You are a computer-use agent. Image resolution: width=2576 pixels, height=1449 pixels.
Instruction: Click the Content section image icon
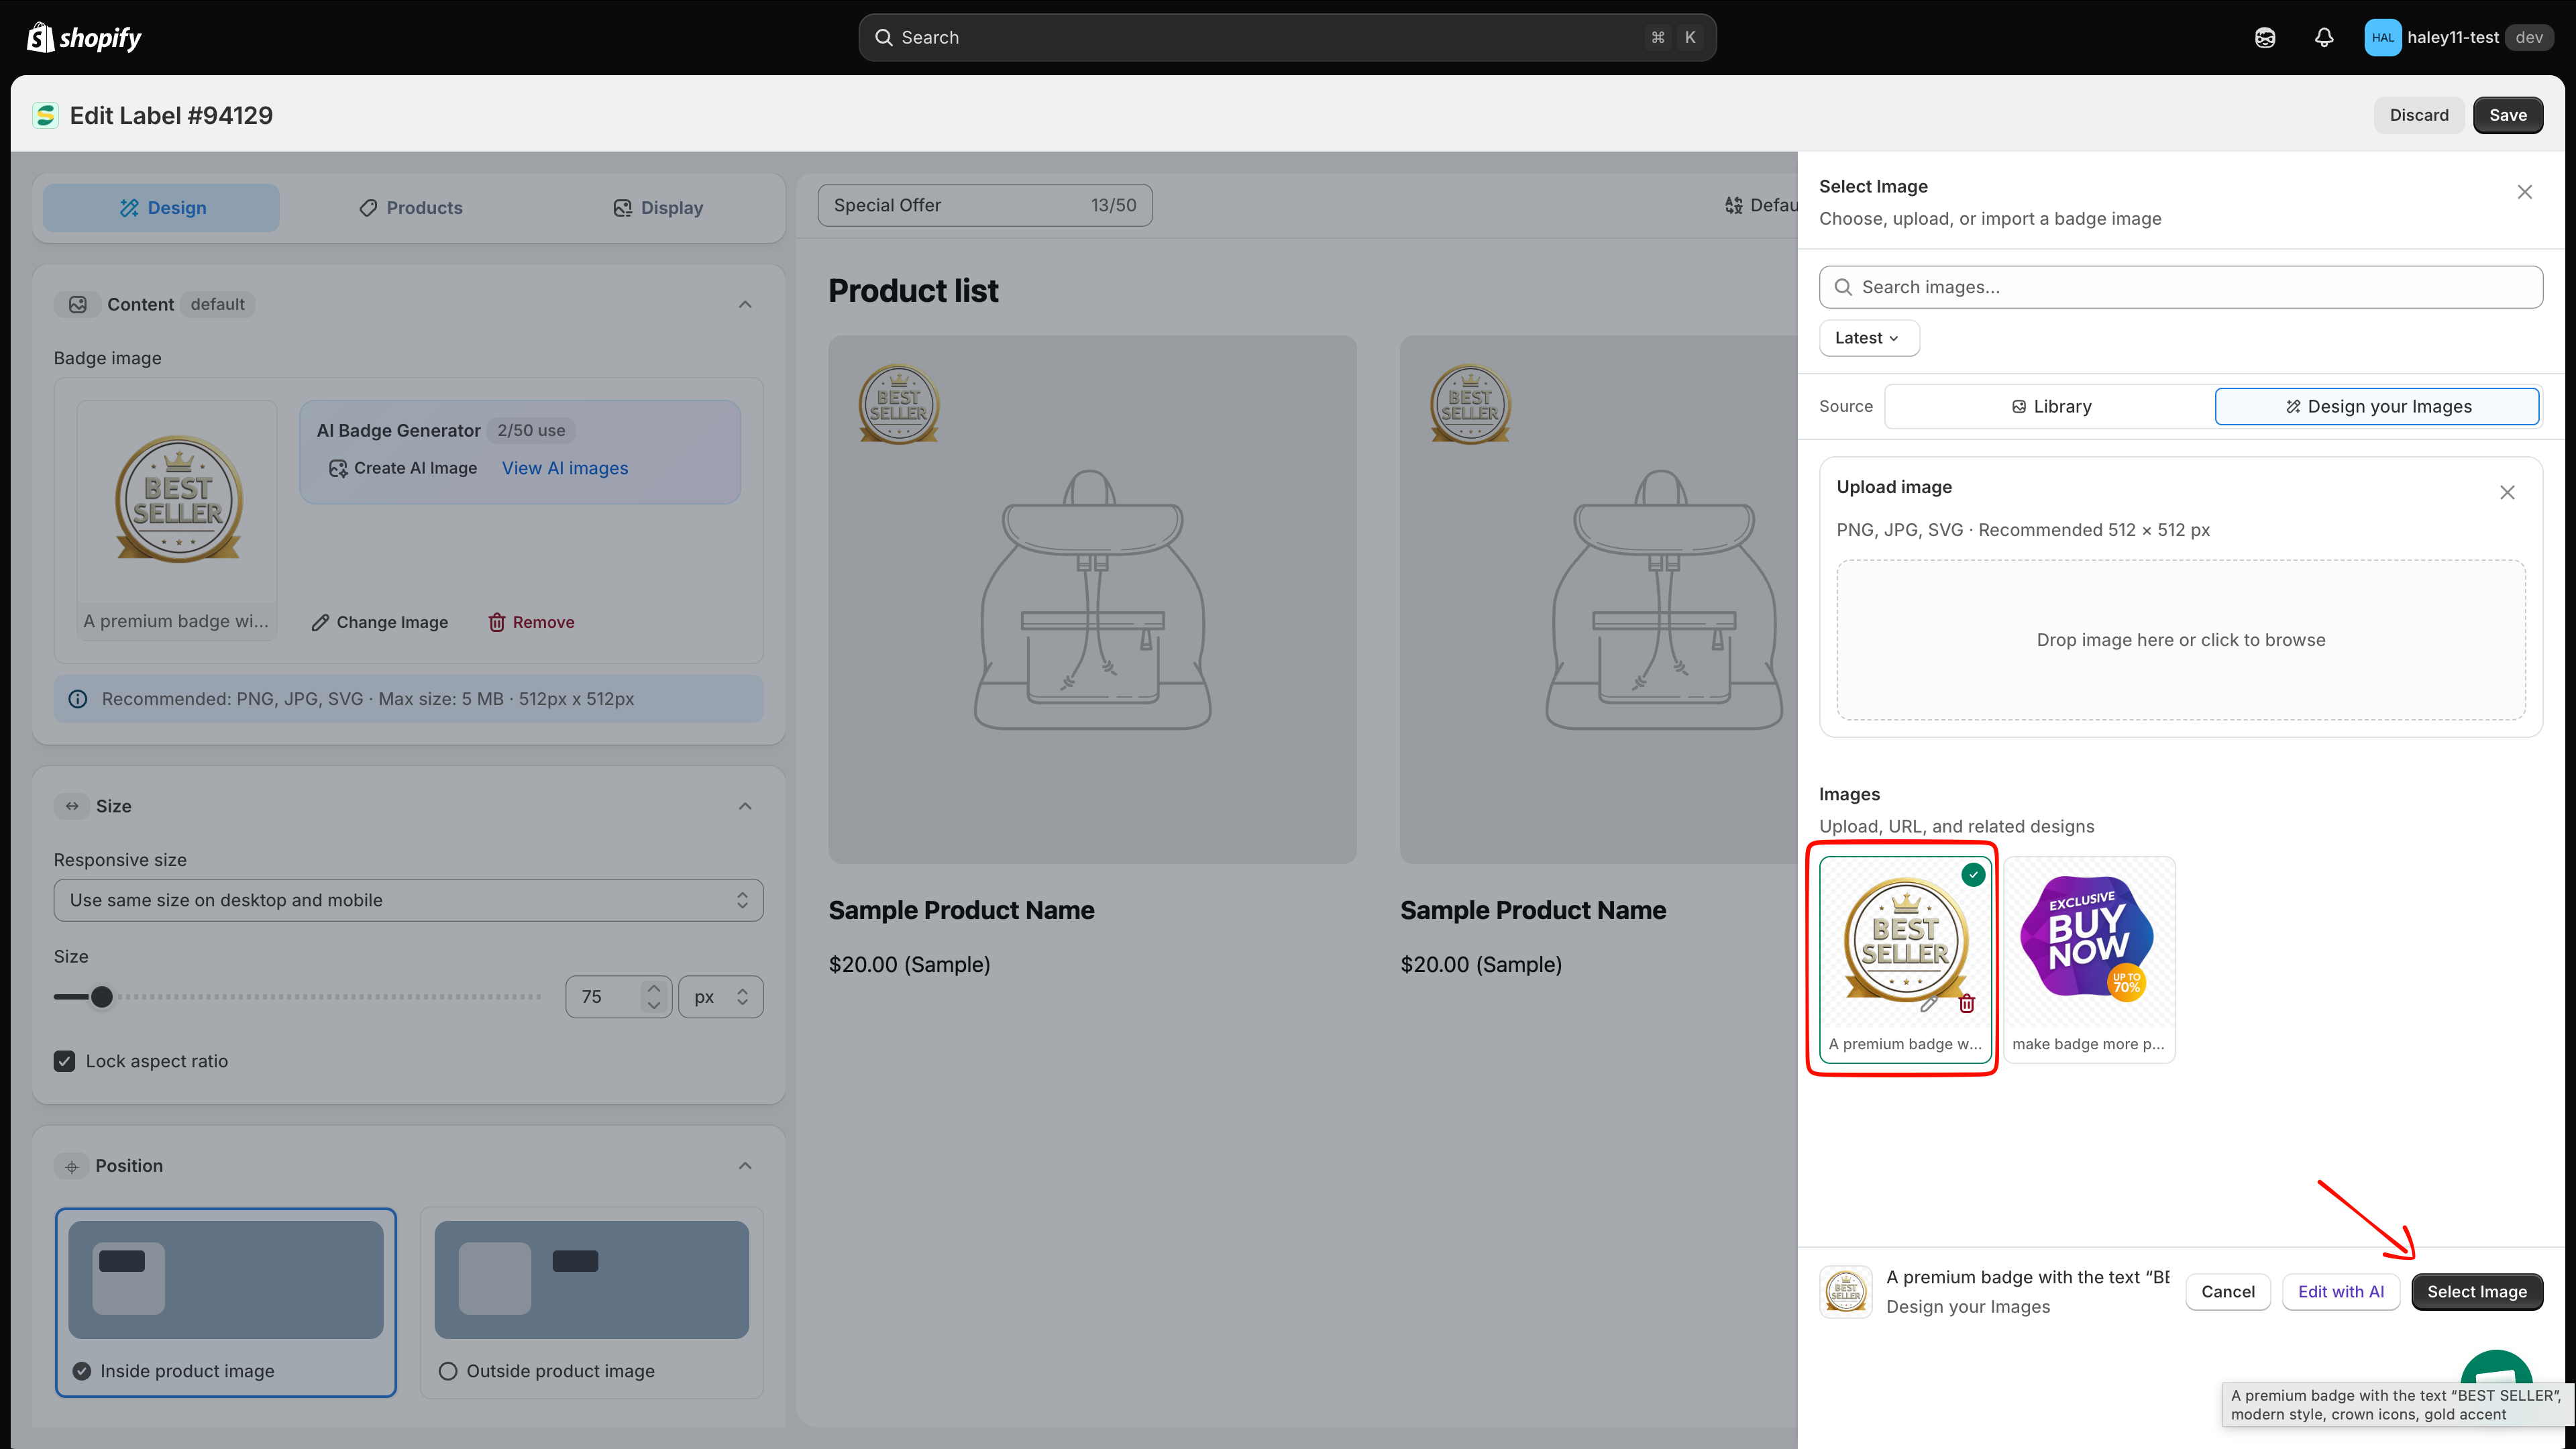[x=78, y=304]
